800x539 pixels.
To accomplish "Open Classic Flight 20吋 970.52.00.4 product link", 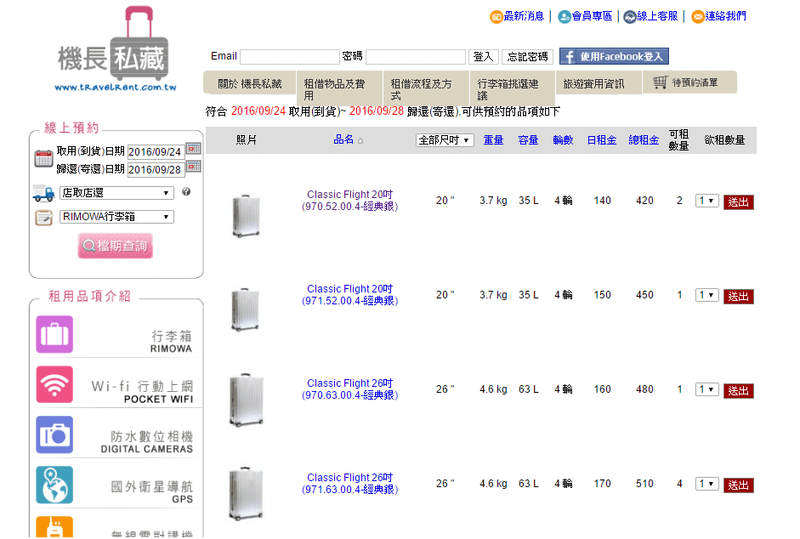I will 349,201.
